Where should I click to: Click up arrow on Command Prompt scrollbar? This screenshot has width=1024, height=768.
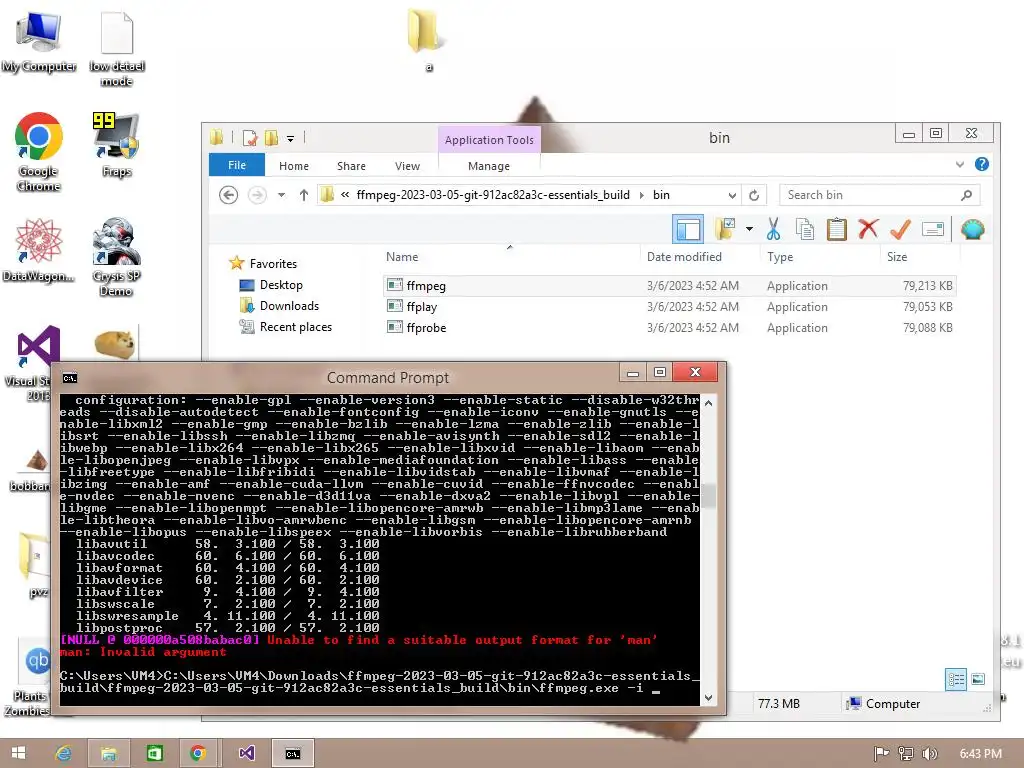pos(708,404)
